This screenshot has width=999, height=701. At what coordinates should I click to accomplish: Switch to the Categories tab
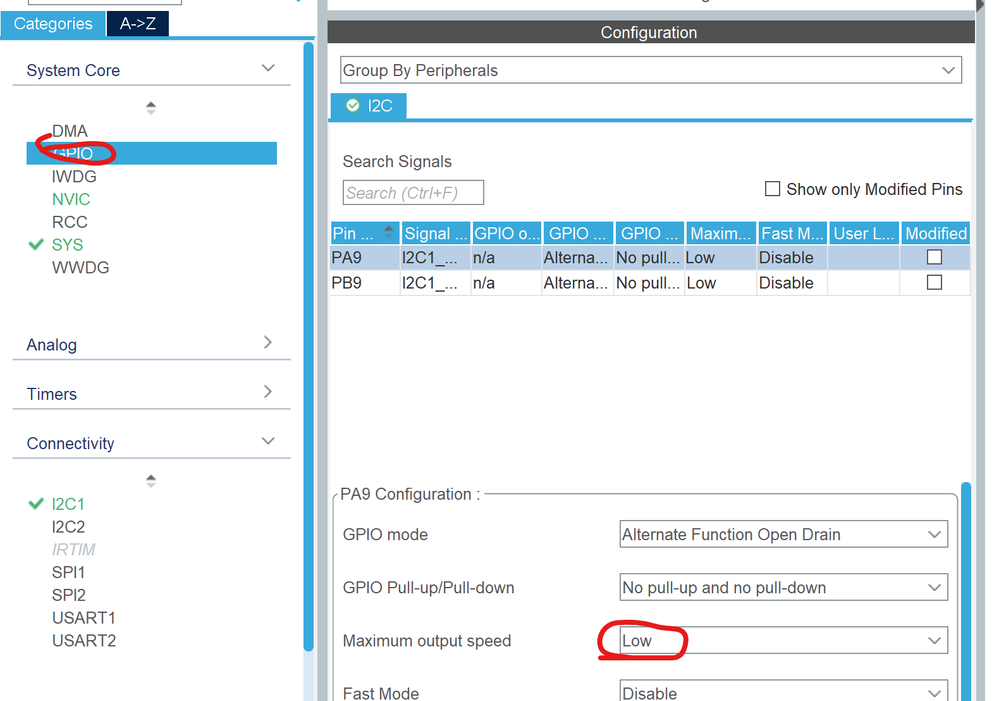point(53,24)
